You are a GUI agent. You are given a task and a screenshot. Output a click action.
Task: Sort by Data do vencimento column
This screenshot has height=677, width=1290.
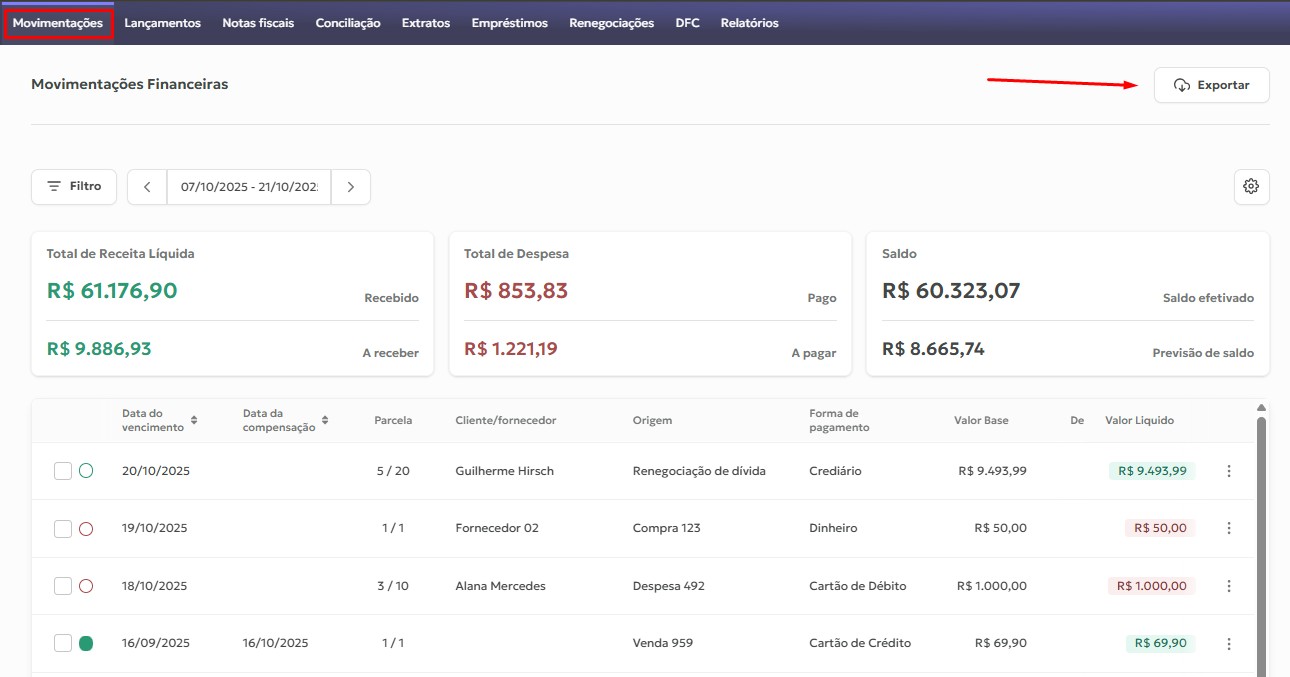(194, 420)
